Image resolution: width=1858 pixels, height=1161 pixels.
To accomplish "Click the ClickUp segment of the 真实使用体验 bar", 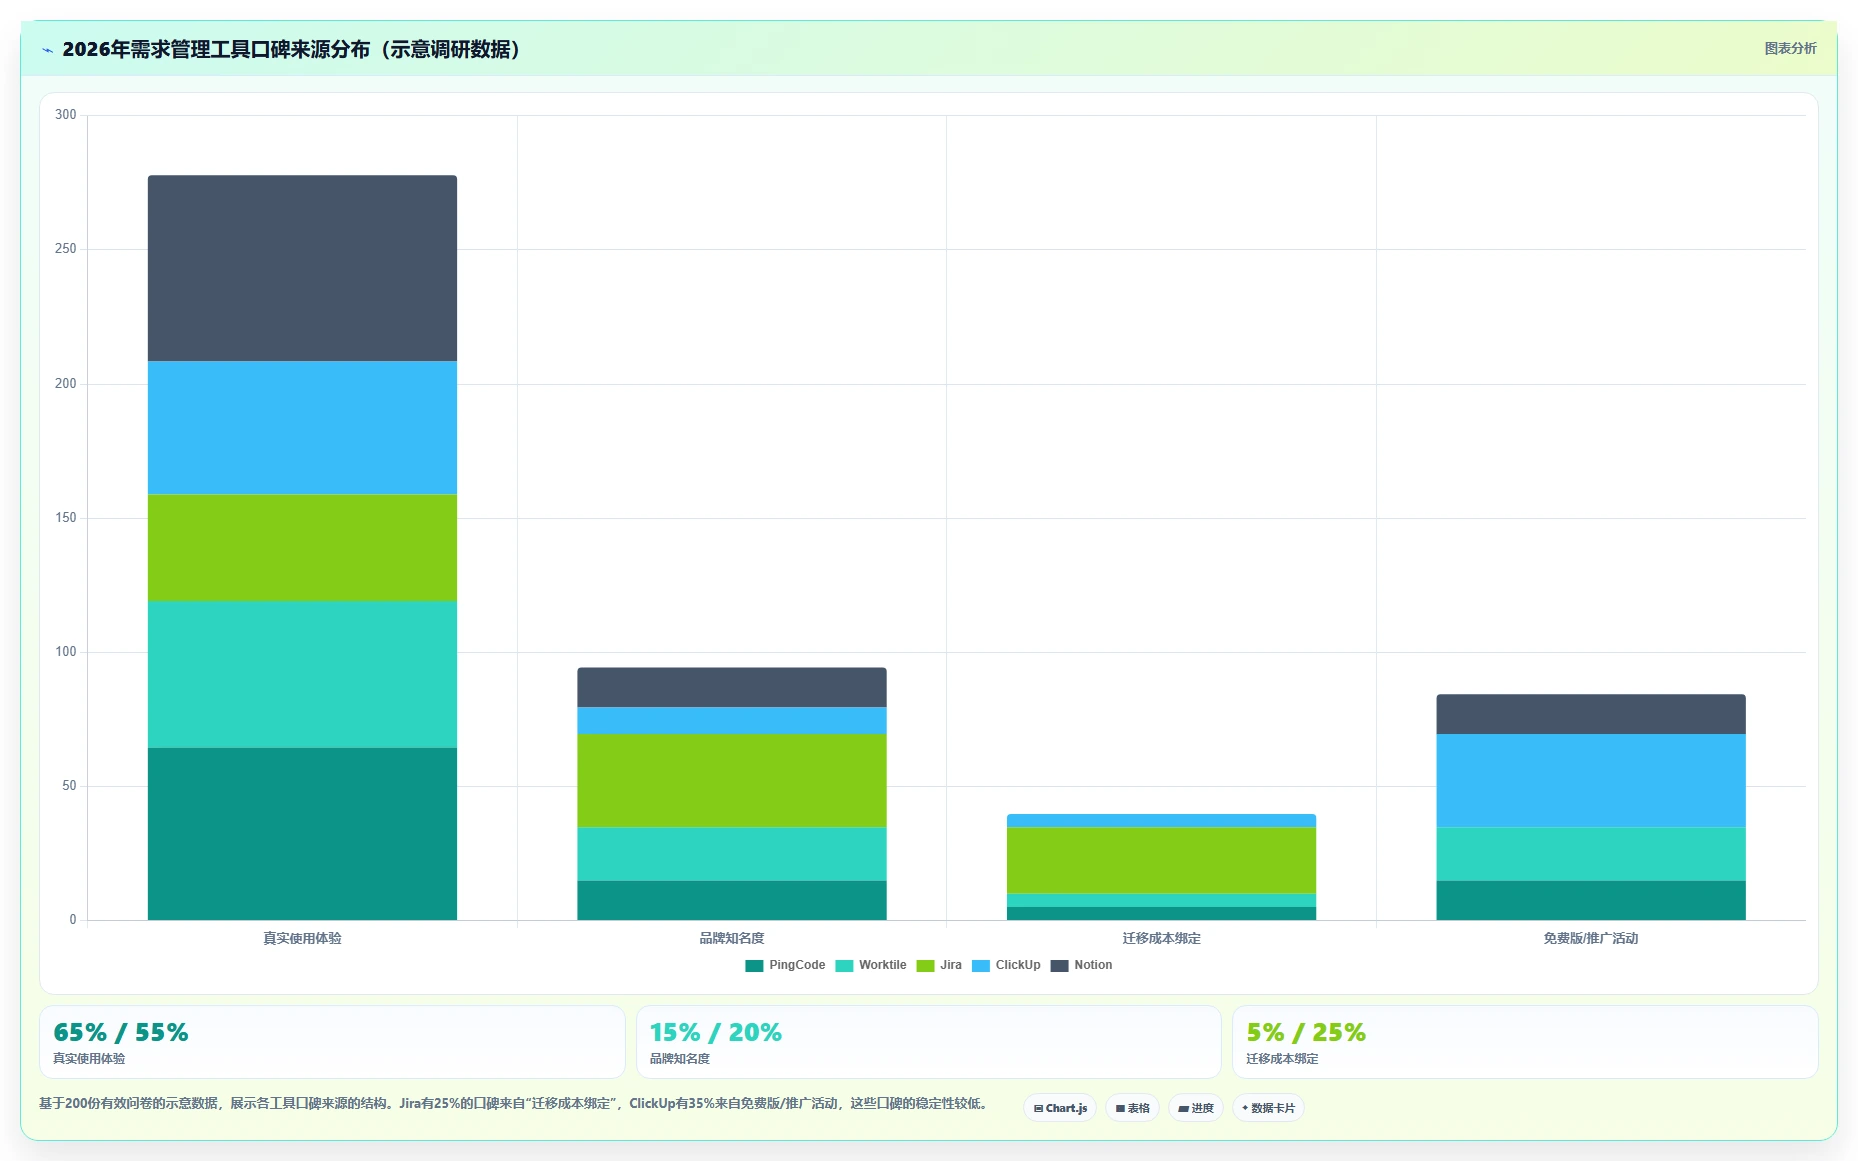I will (302, 428).
